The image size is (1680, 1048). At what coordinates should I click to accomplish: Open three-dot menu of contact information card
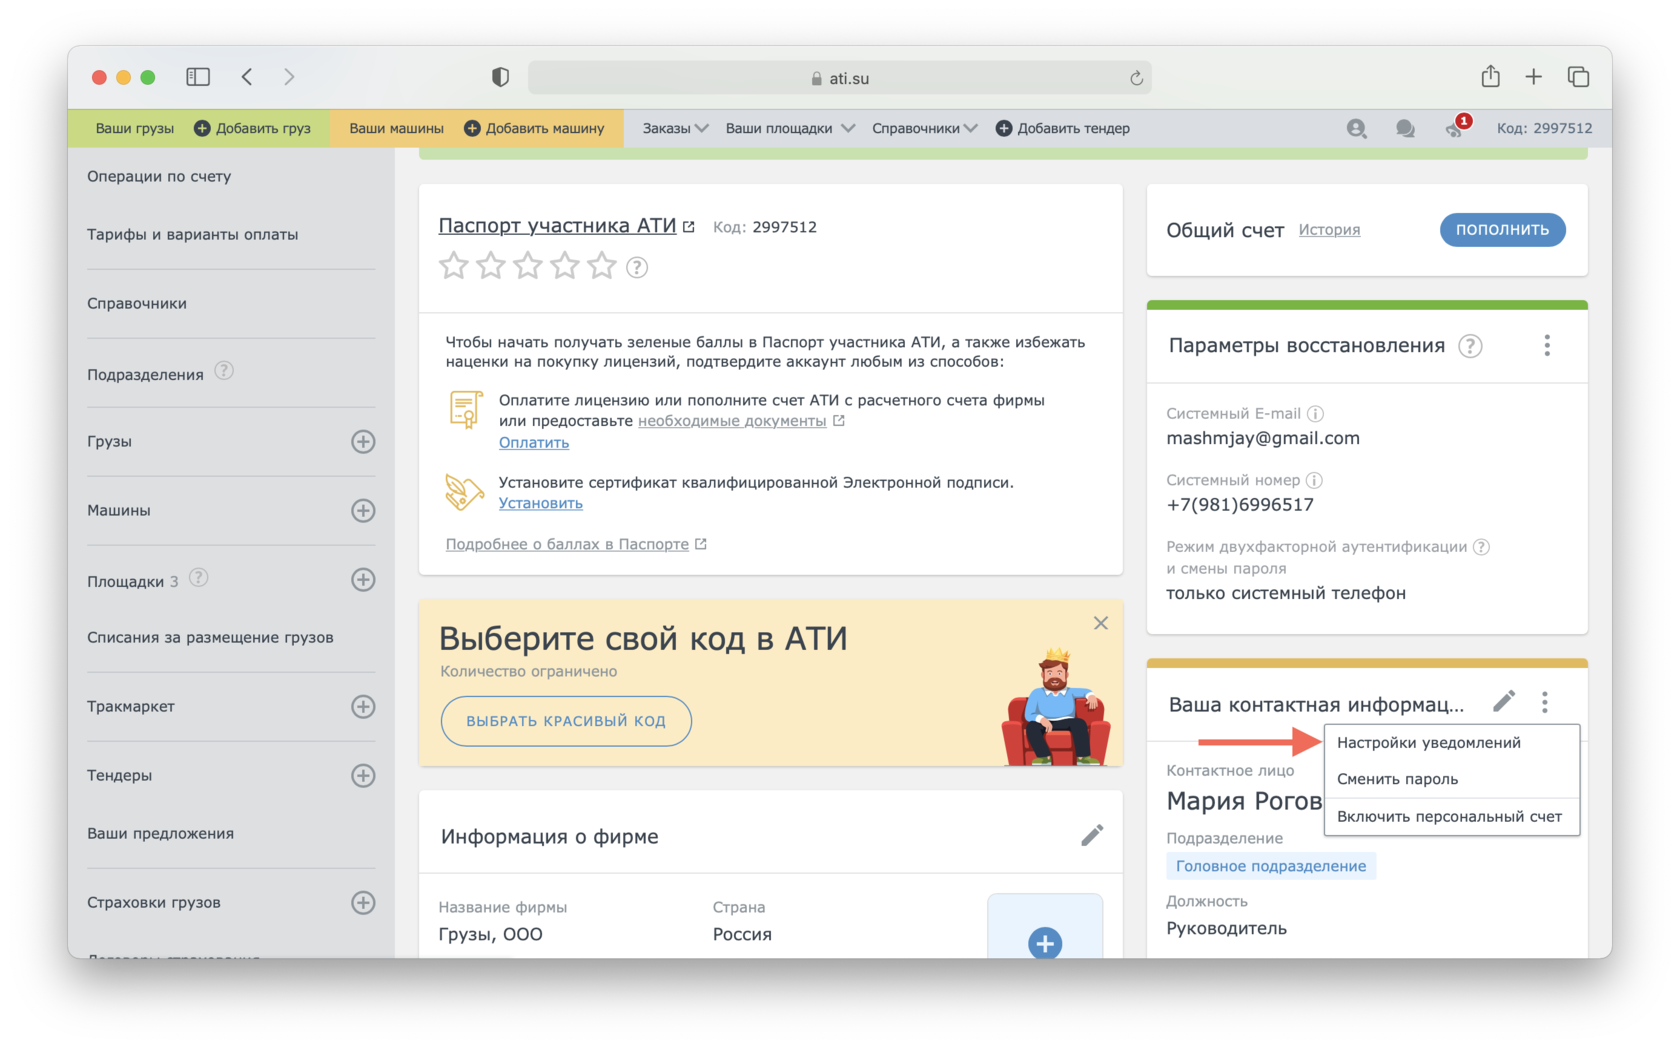tap(1545, 702)
